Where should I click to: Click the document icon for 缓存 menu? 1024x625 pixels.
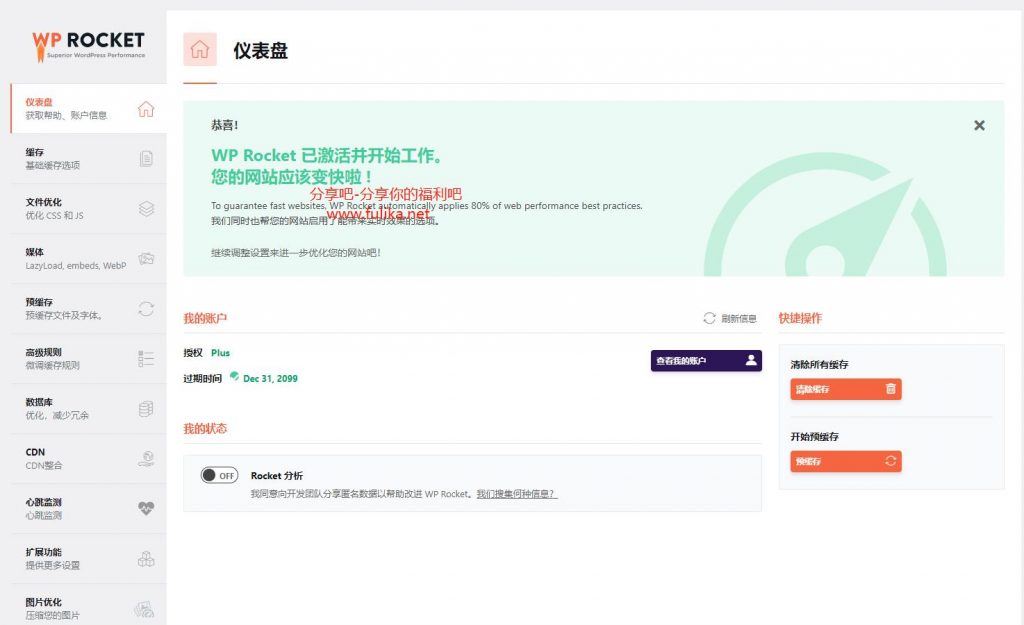pos(146,158)
